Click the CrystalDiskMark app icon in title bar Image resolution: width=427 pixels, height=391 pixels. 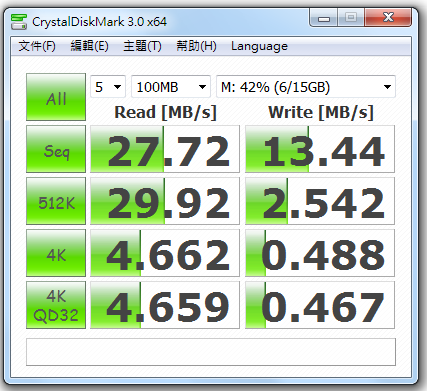[19, 22]
